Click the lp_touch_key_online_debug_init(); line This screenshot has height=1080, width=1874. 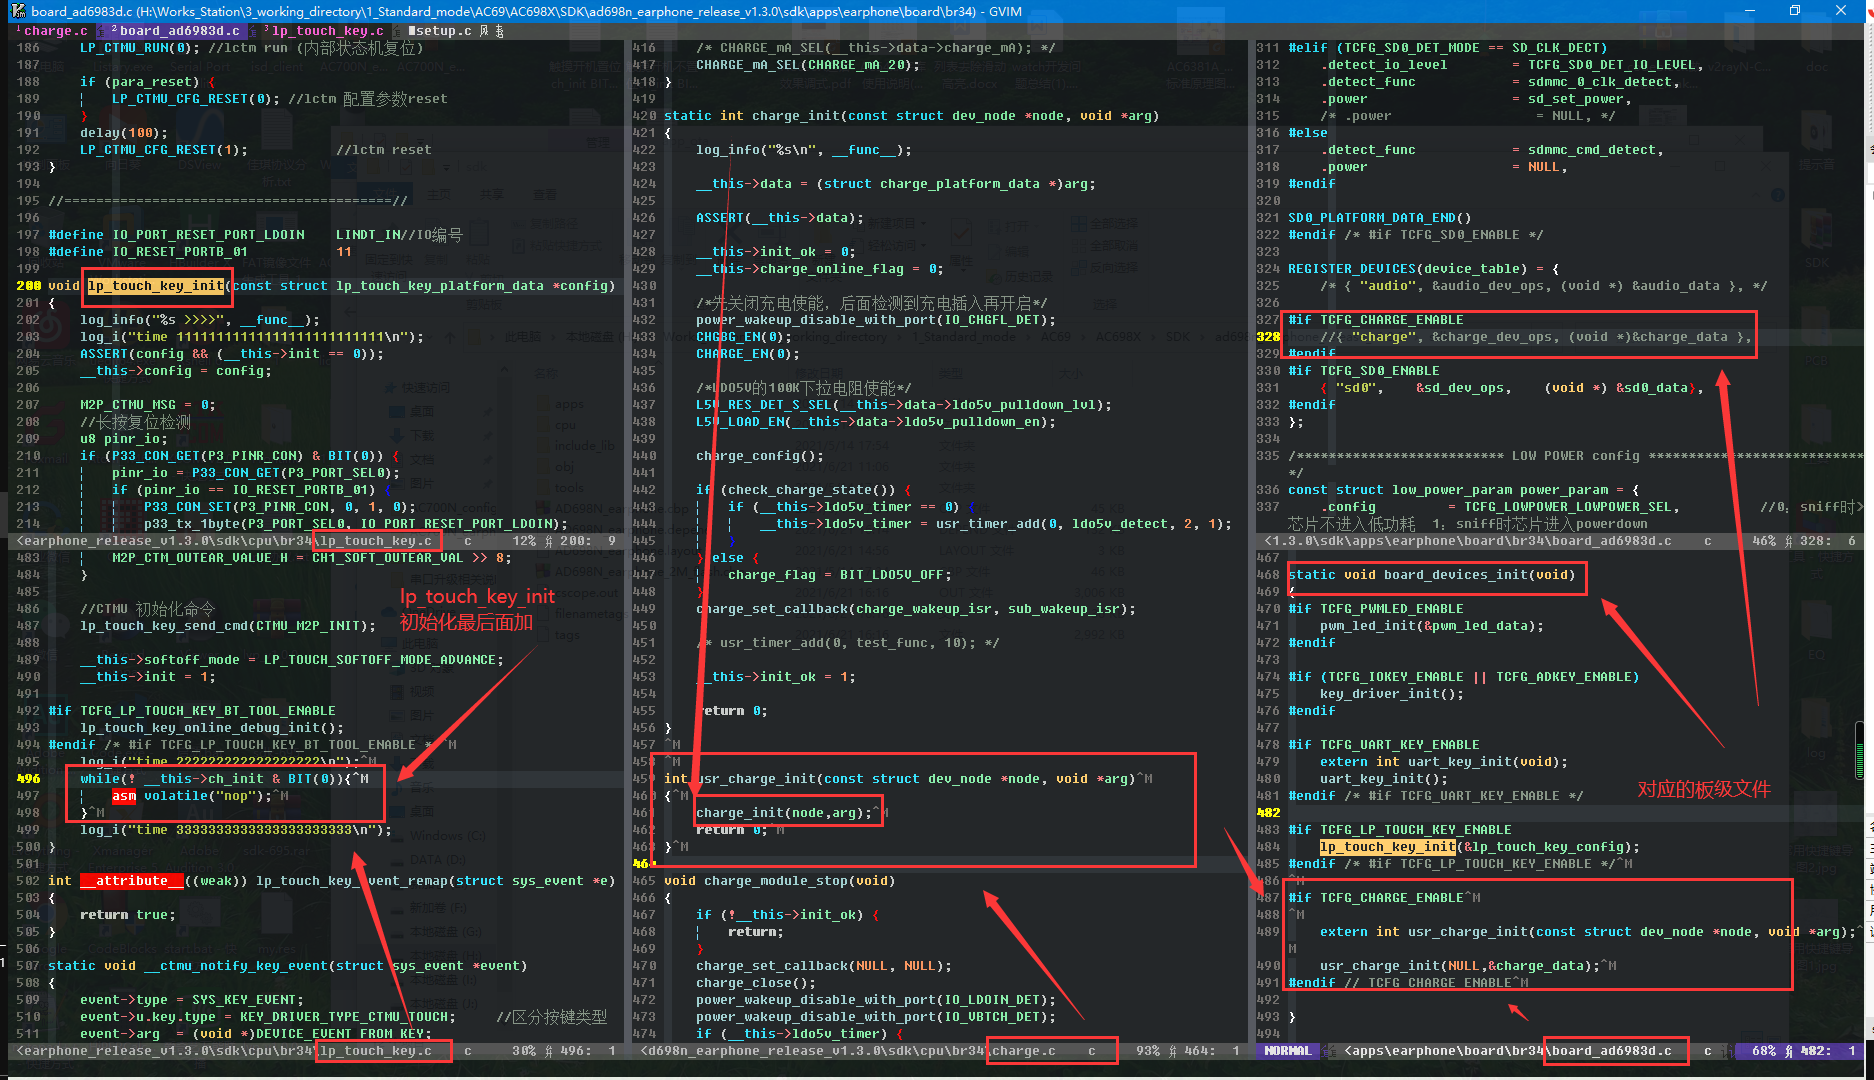coord(212,728)
